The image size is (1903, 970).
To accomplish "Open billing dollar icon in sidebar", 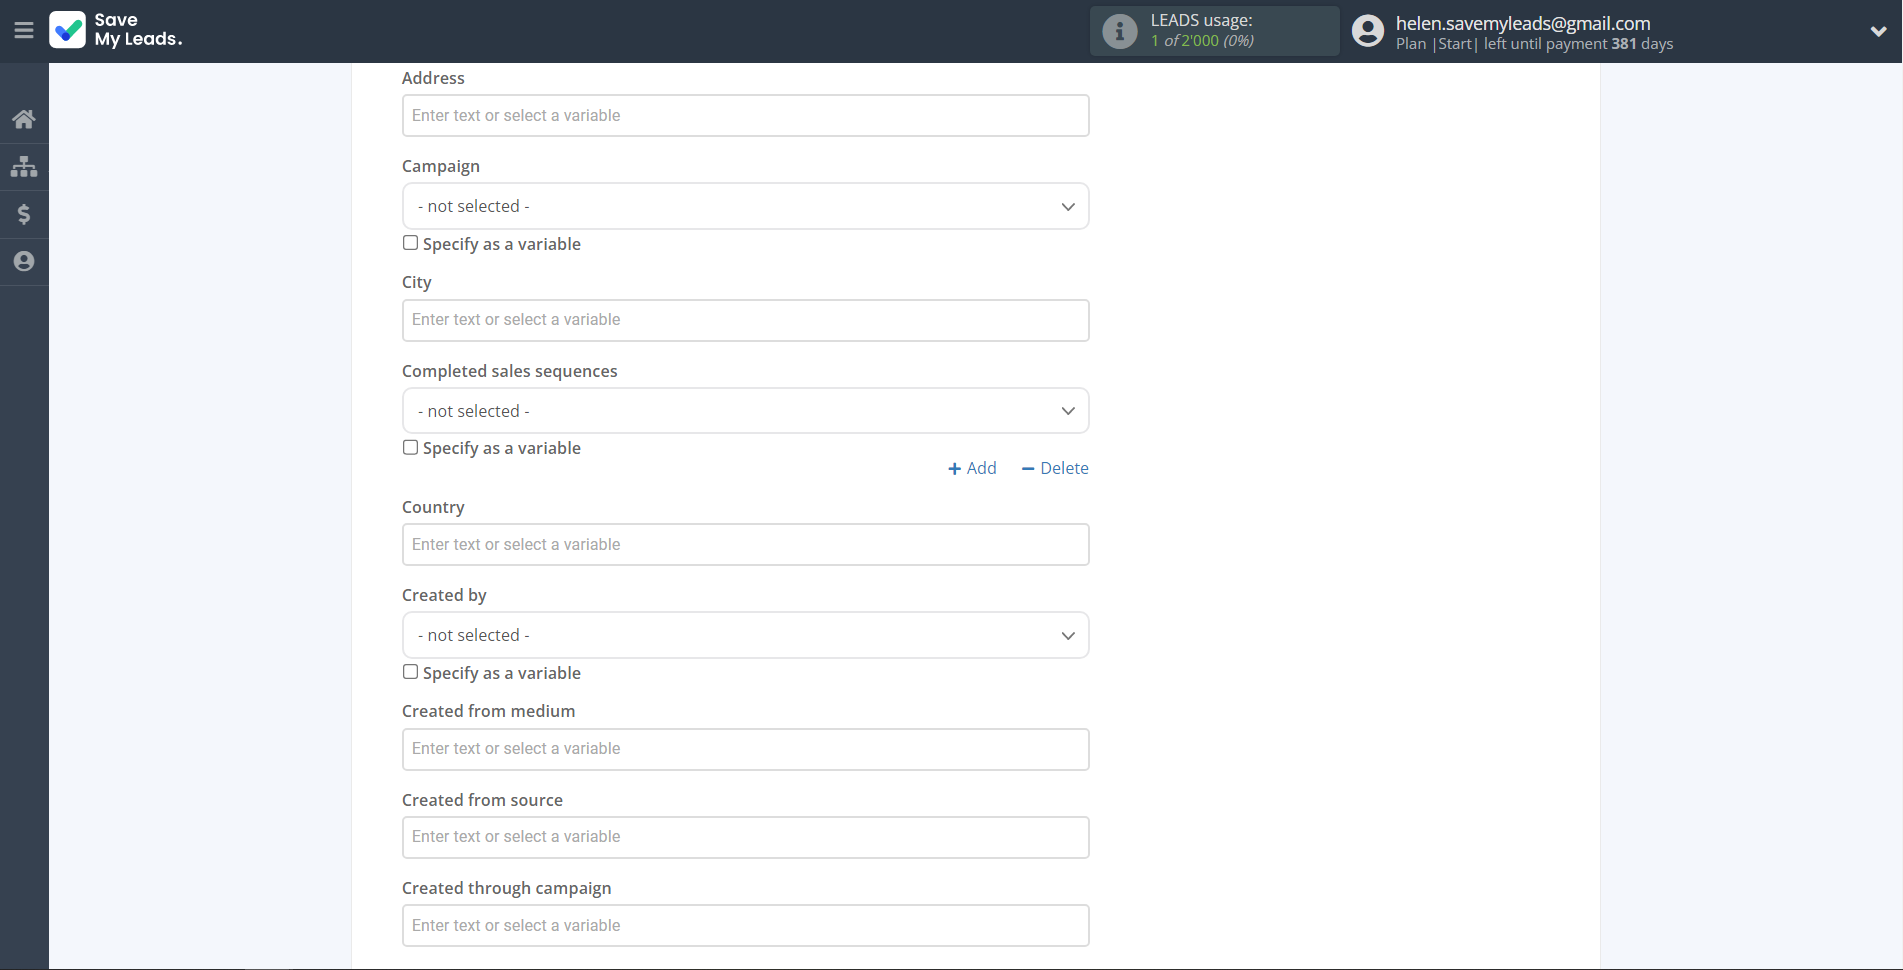I will point(24,213).
